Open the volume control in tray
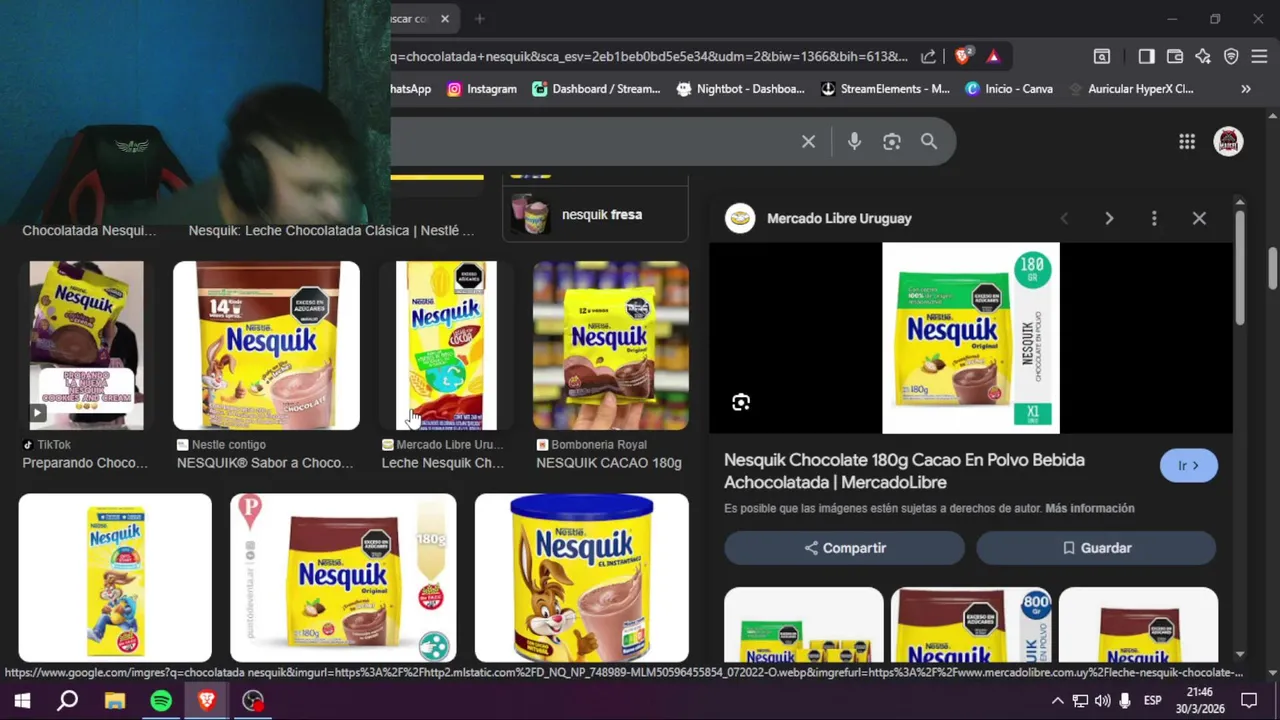Screen dimensions: 1280x720 pyautogui.click(x=1102, y=701)
